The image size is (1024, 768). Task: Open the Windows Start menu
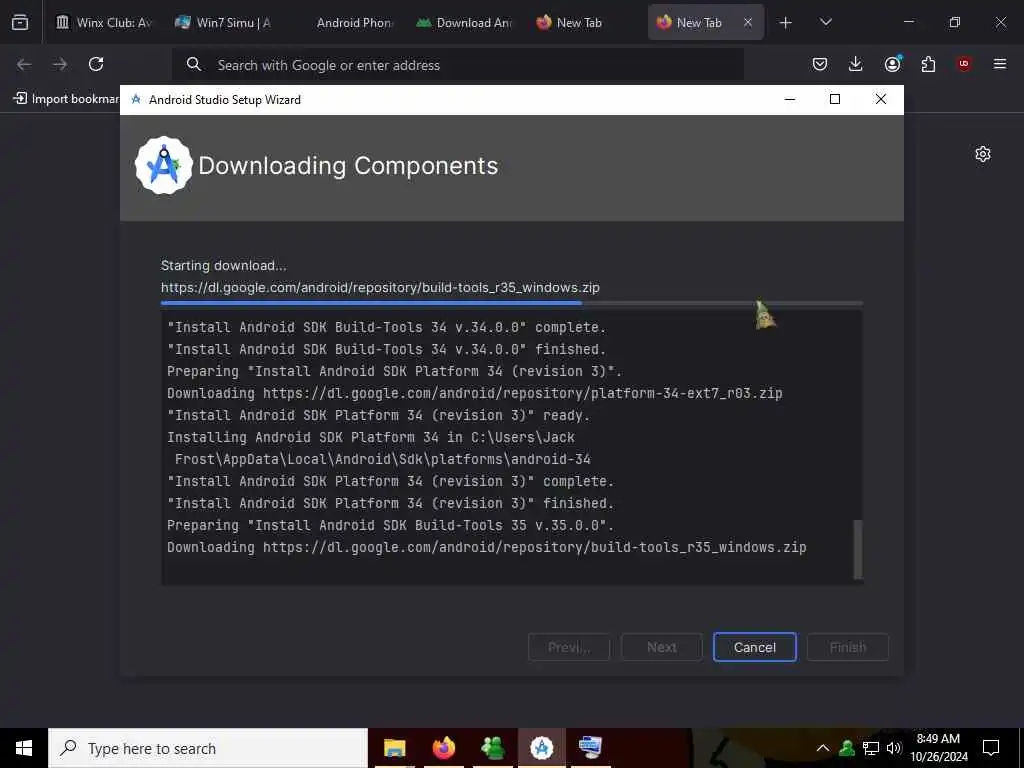tap(24, 748)
